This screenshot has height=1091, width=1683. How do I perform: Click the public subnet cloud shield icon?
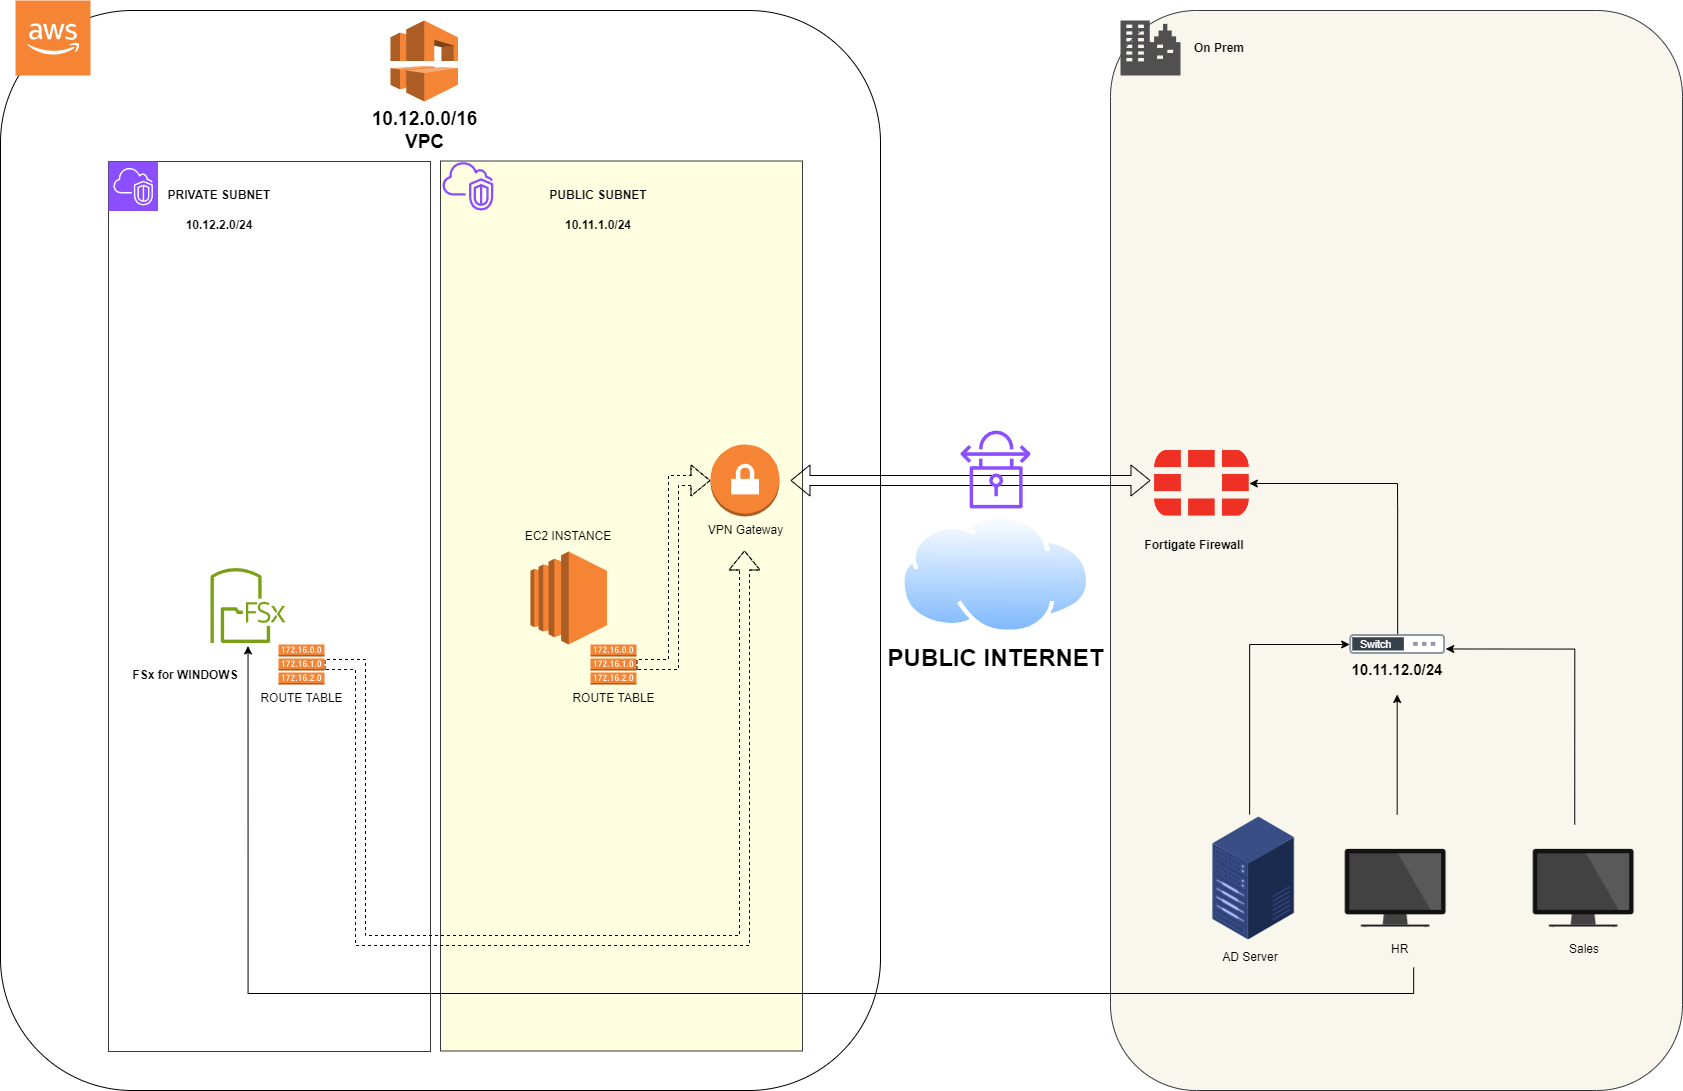(468, 186)
